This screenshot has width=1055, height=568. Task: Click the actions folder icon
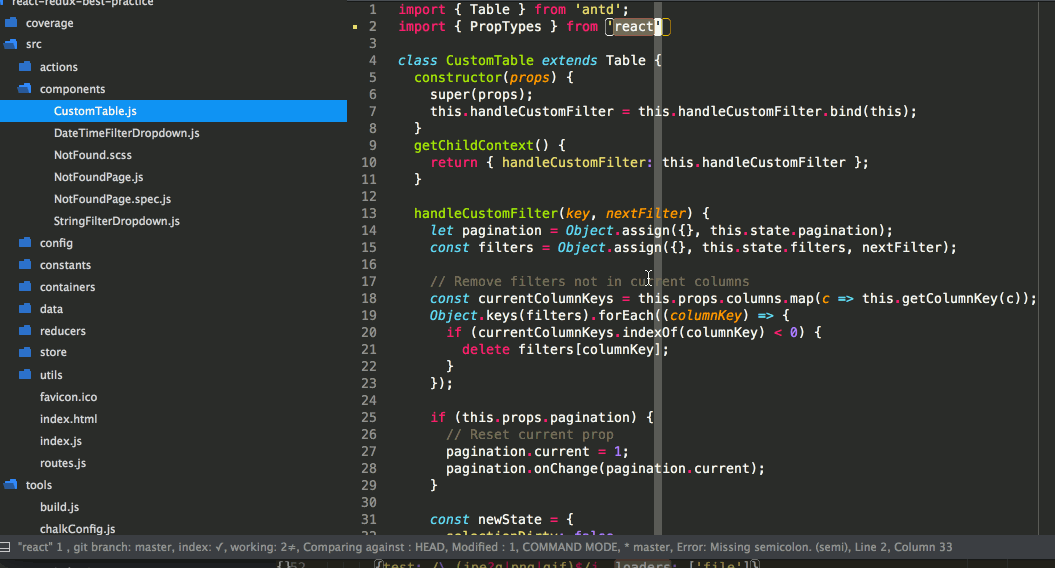tap(25, 67)
